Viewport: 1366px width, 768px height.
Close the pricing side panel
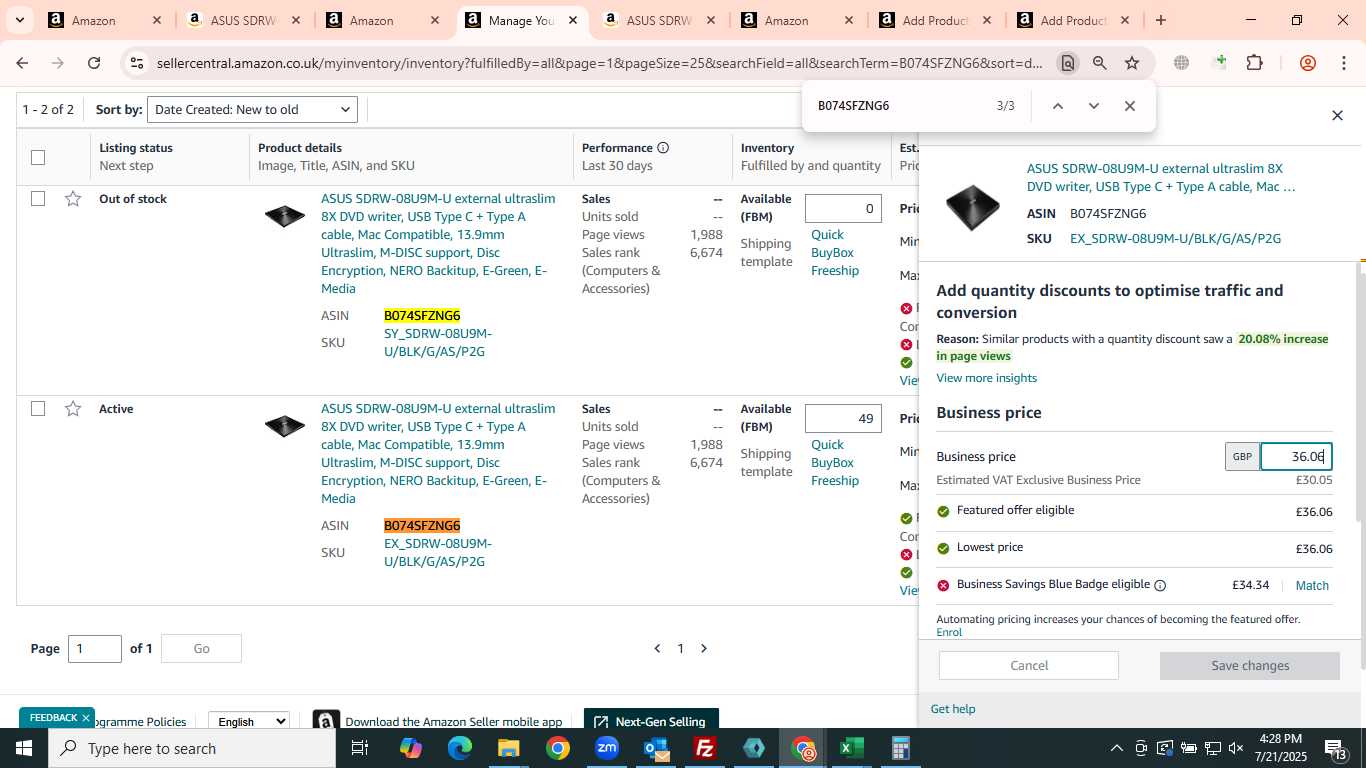(x=1337, y=116)
